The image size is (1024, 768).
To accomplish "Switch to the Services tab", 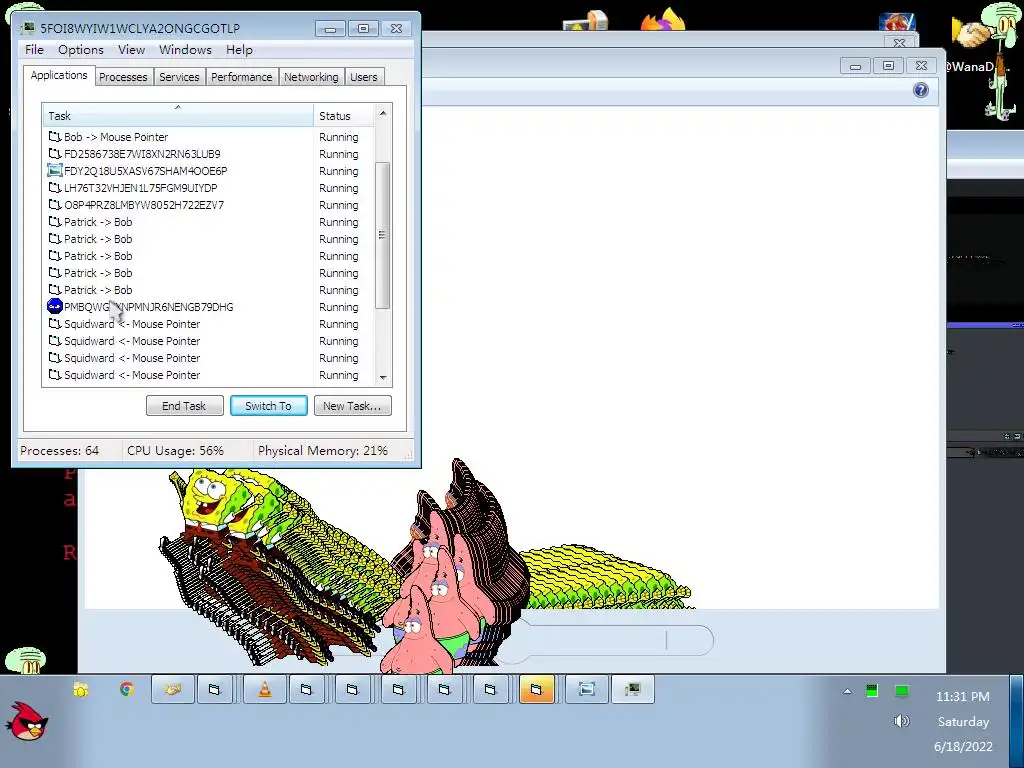I will [x=179, y=77].
